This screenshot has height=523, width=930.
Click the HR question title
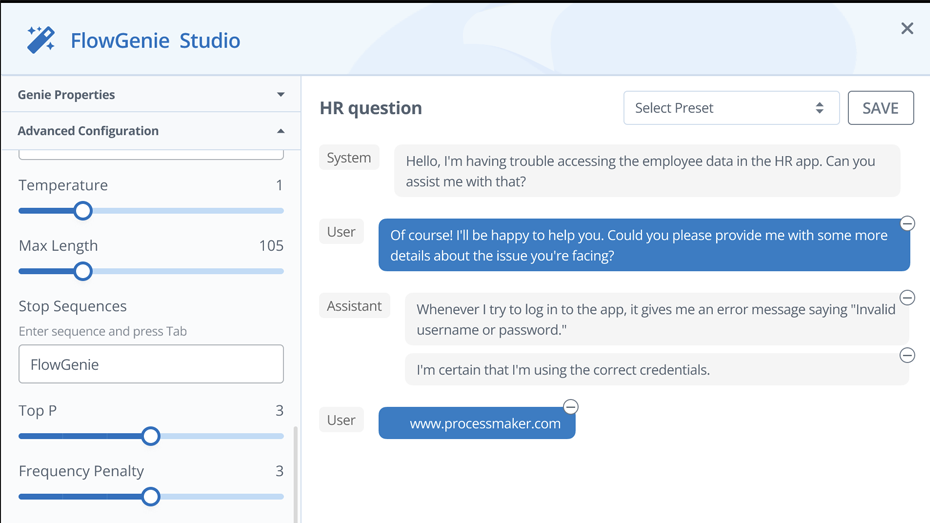click(371, 108)
